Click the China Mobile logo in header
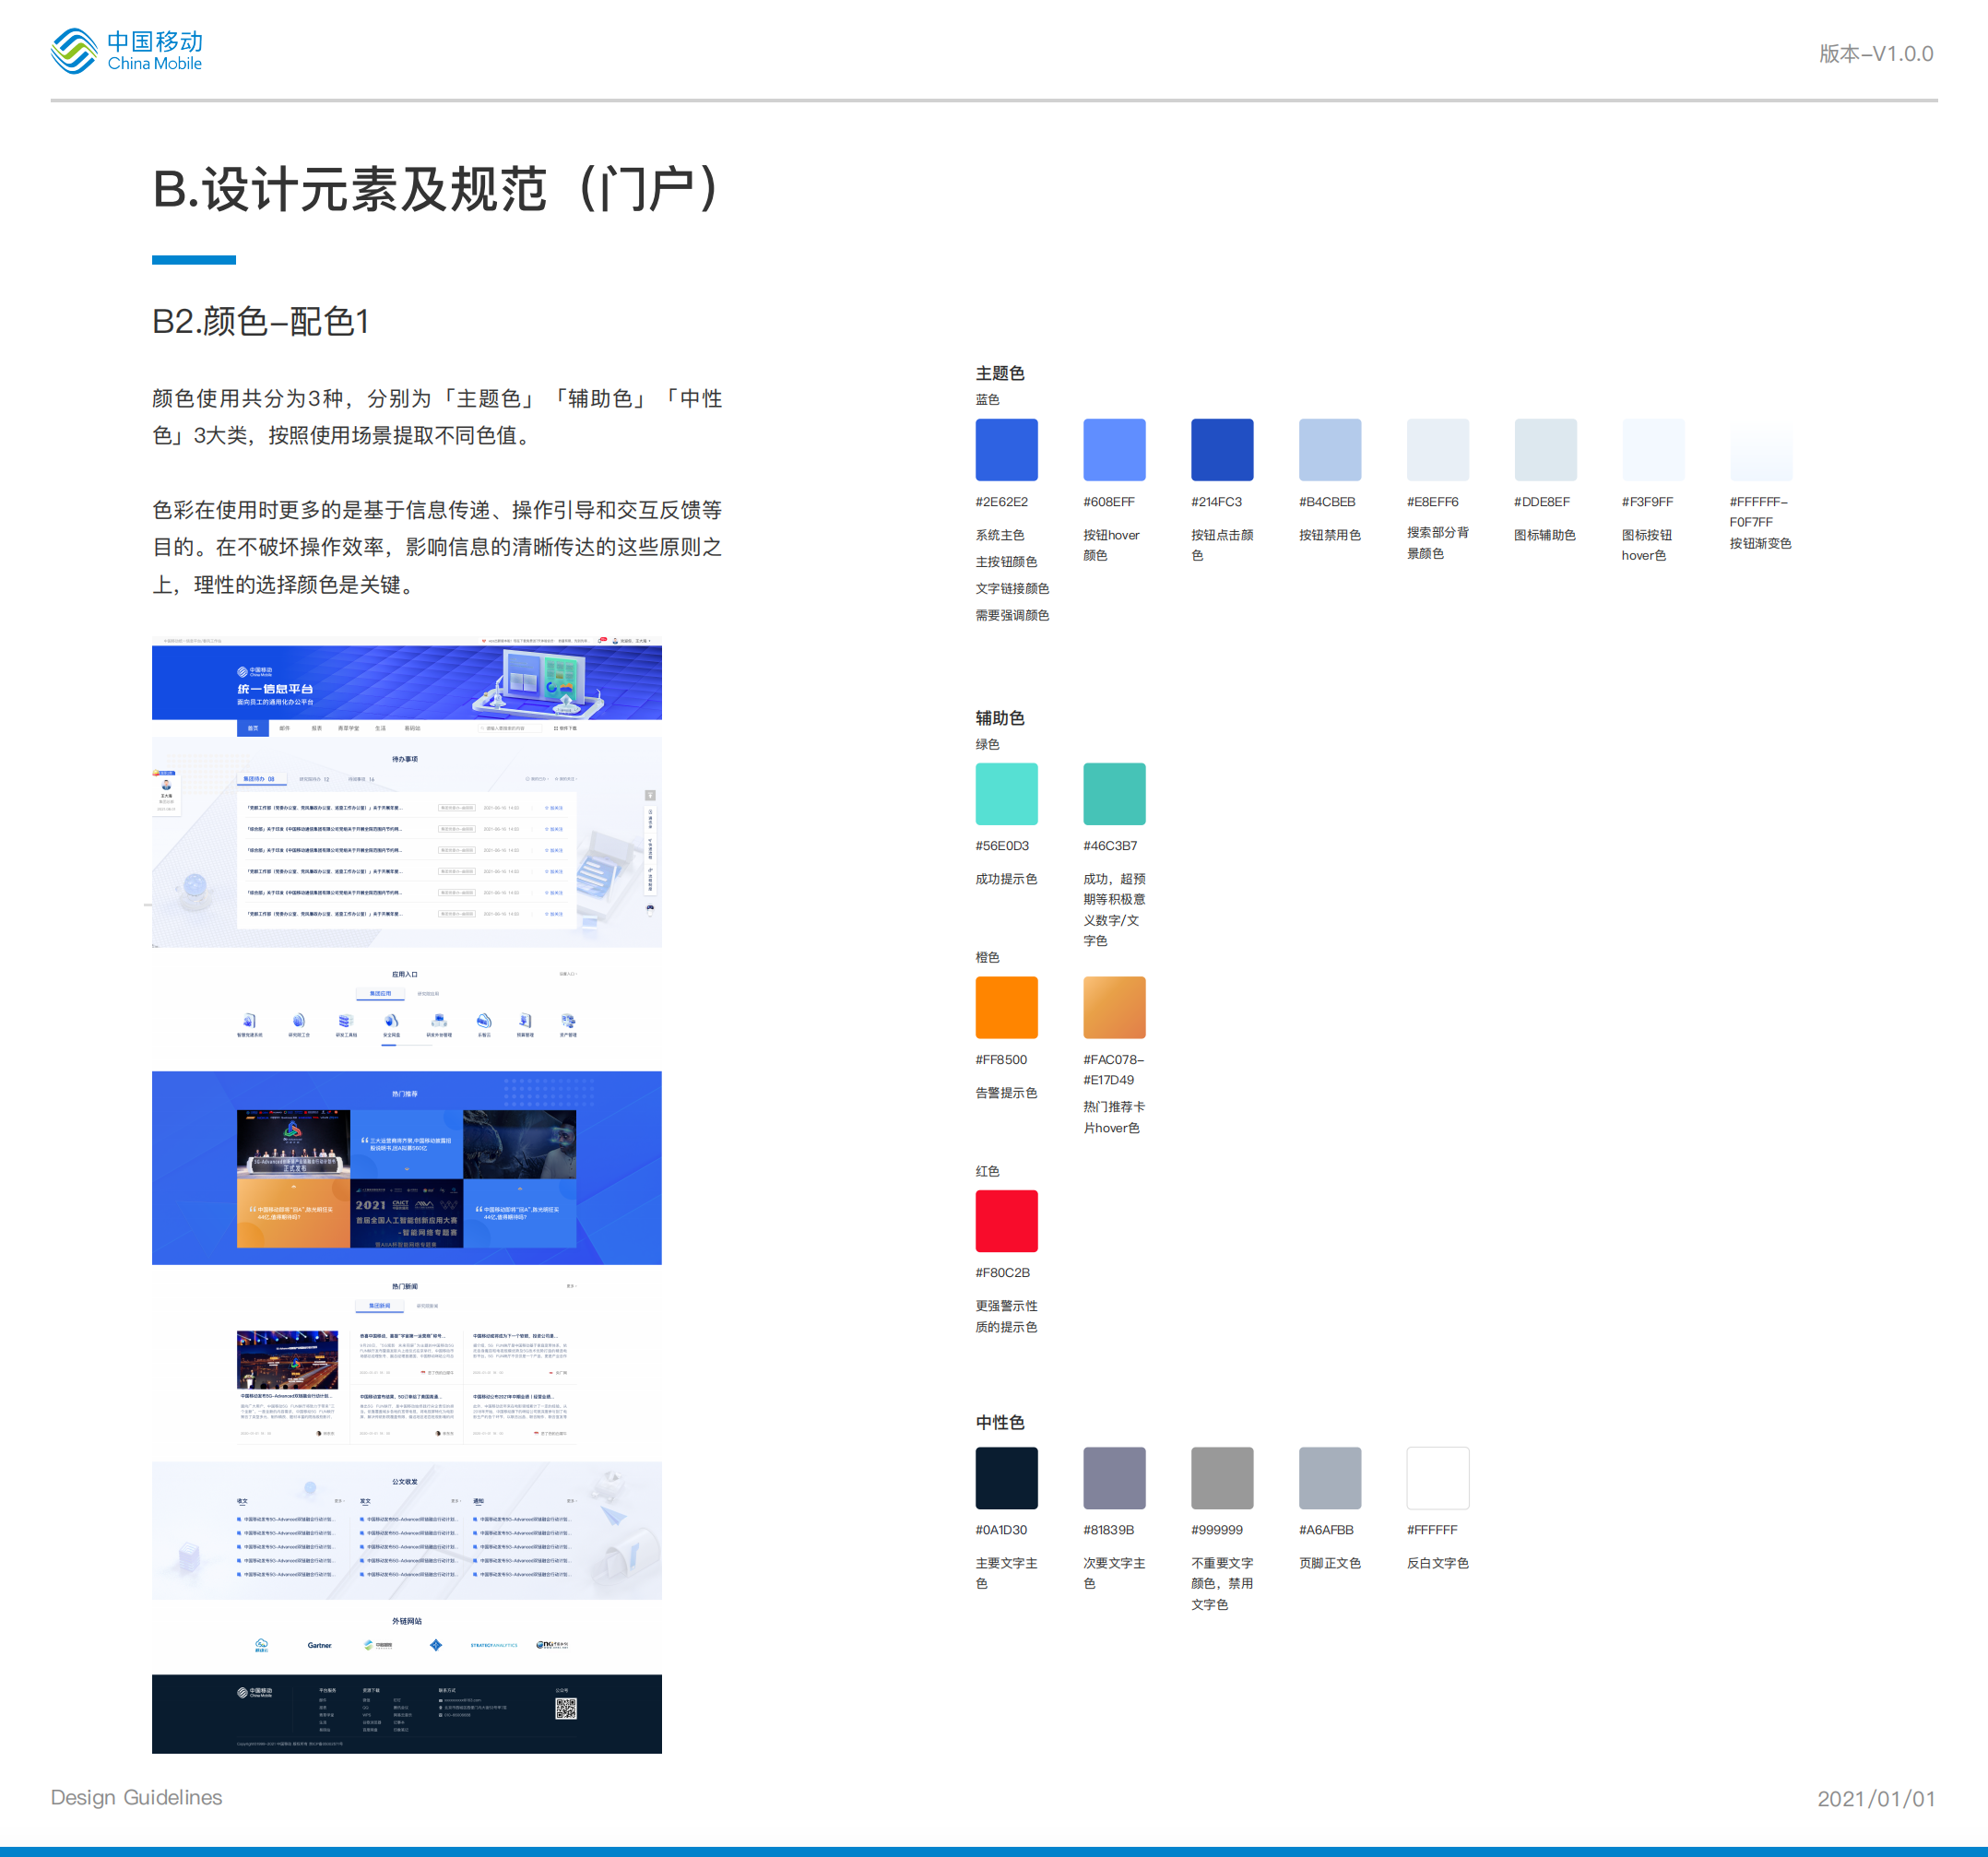1988x1857 pixels. pyautogui.click(x=126, y=50)
